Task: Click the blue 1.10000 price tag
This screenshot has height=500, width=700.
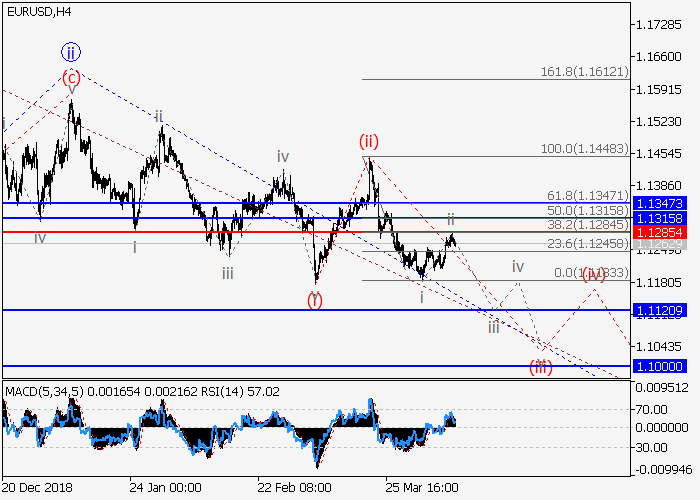Action: click(x=658, y=367)
